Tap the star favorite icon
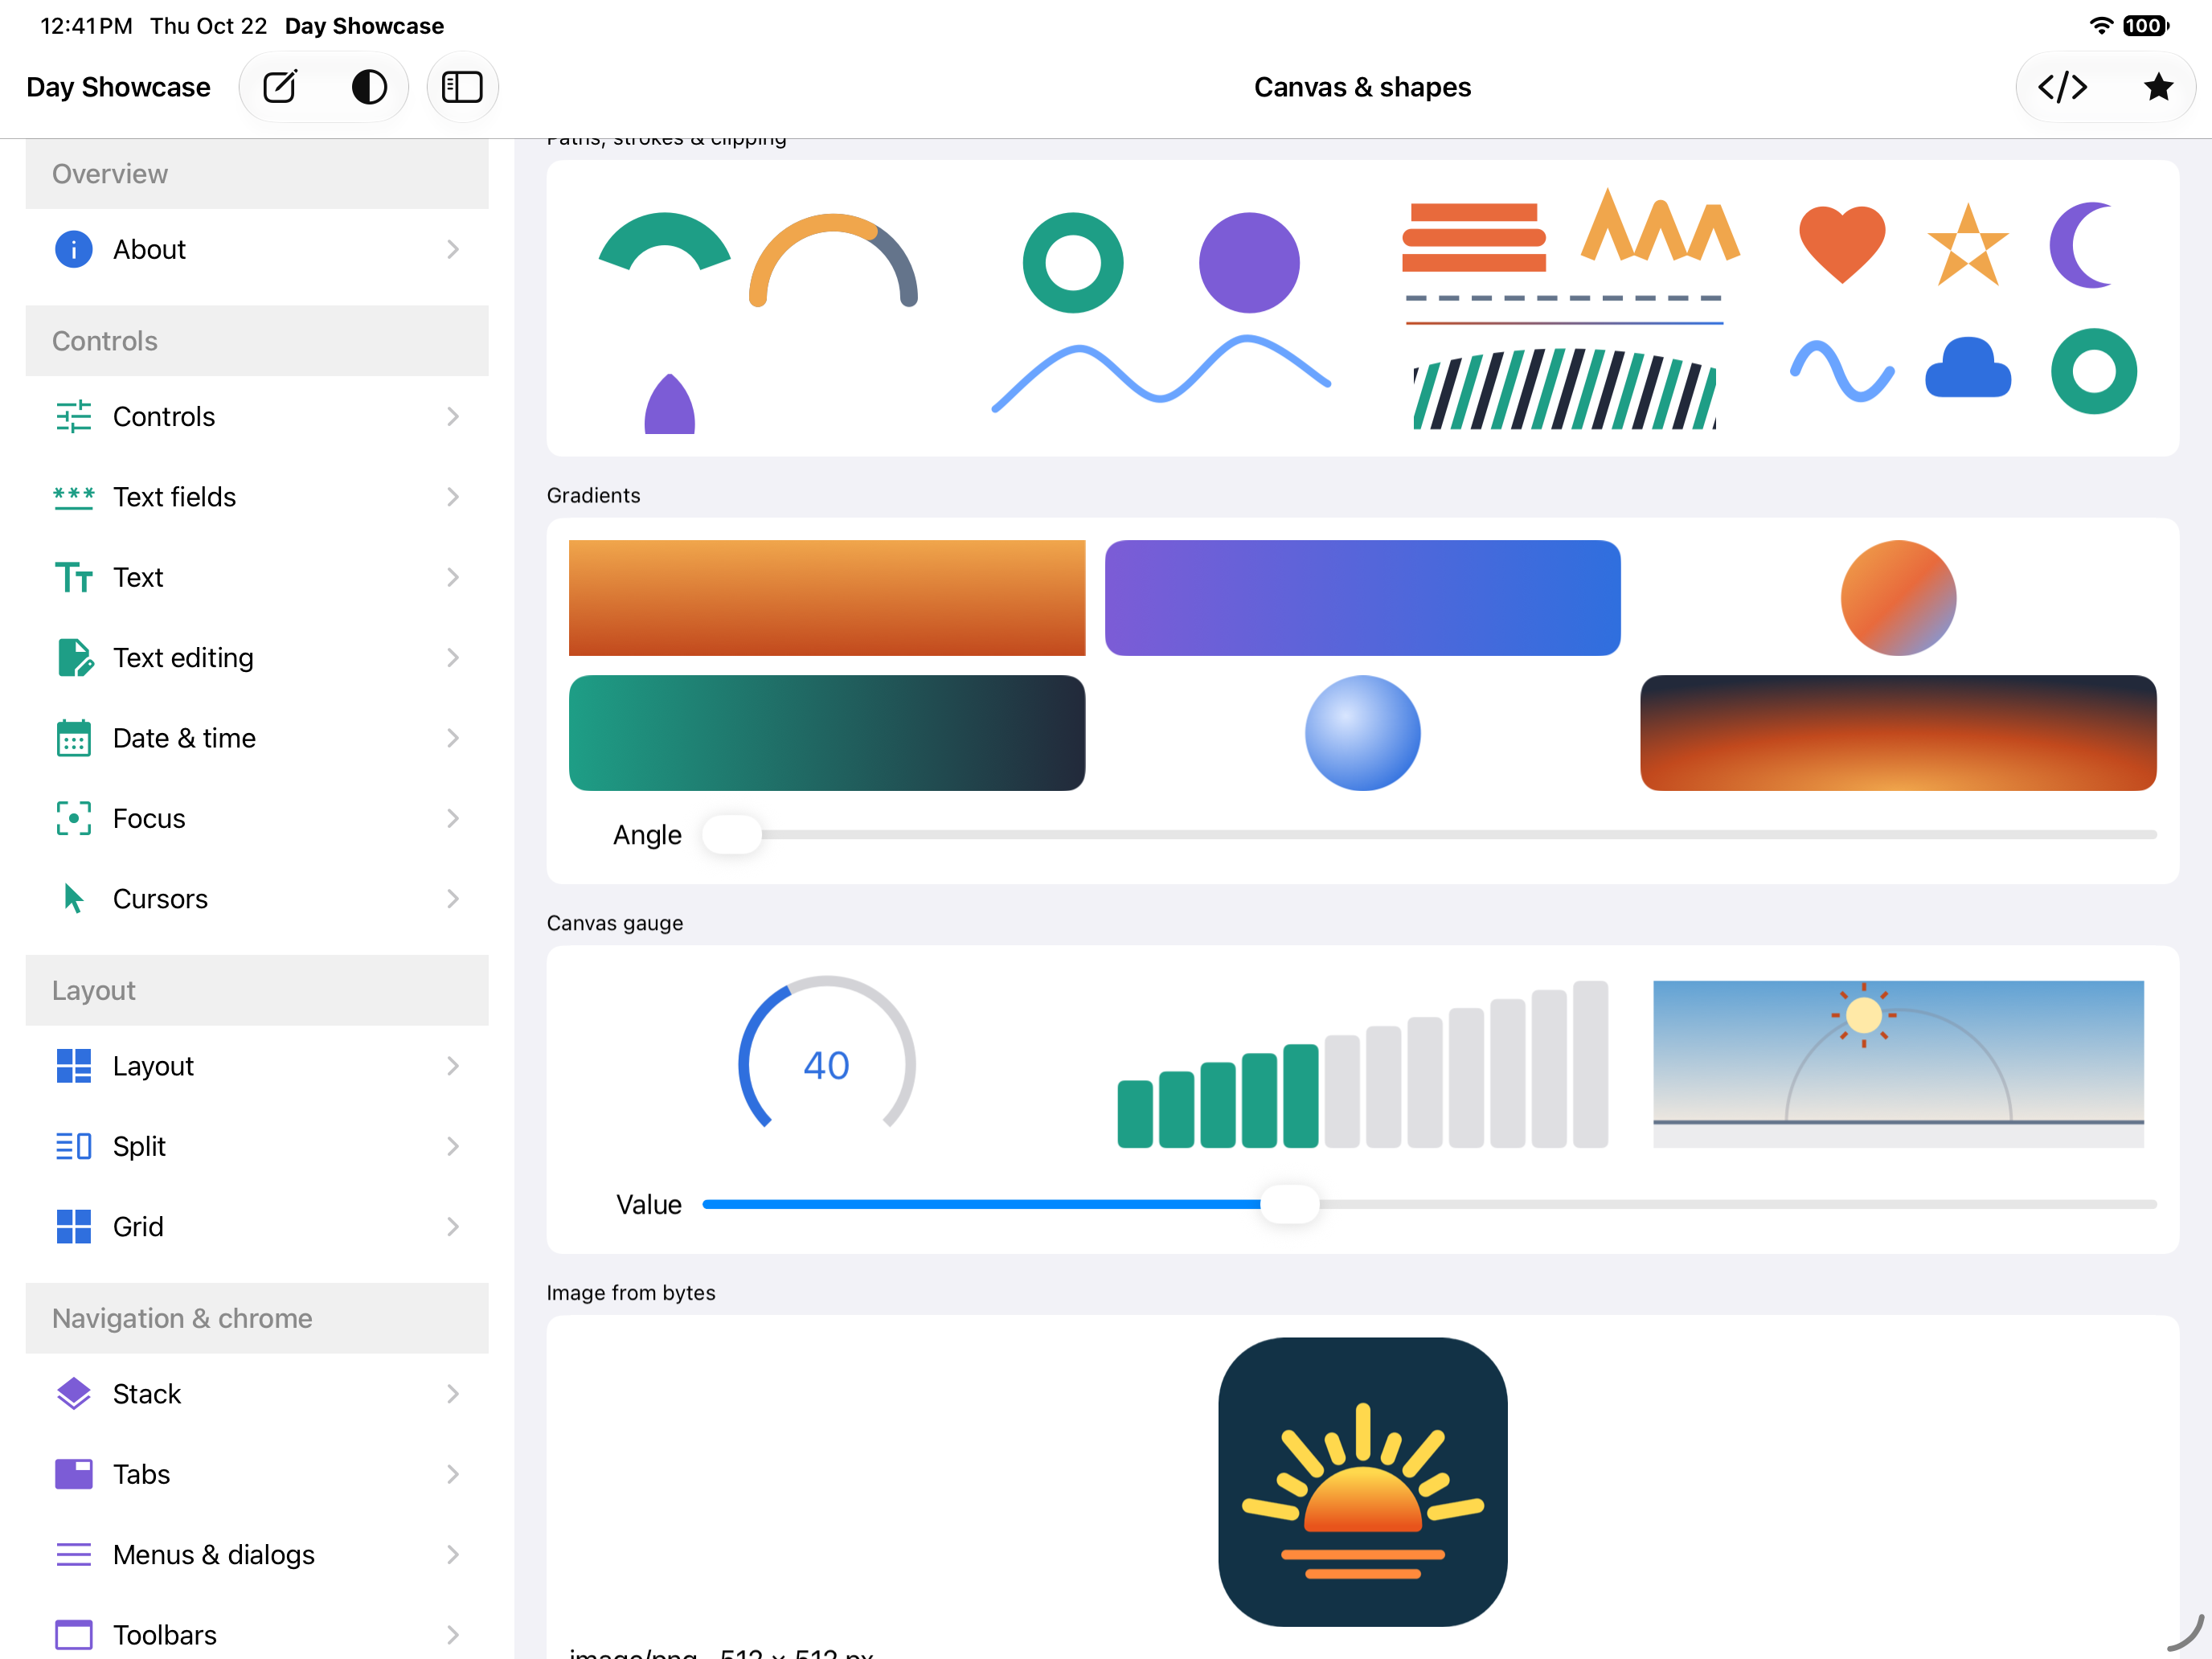This screenshot has width=2212, height=1659. pos(2158,87)
